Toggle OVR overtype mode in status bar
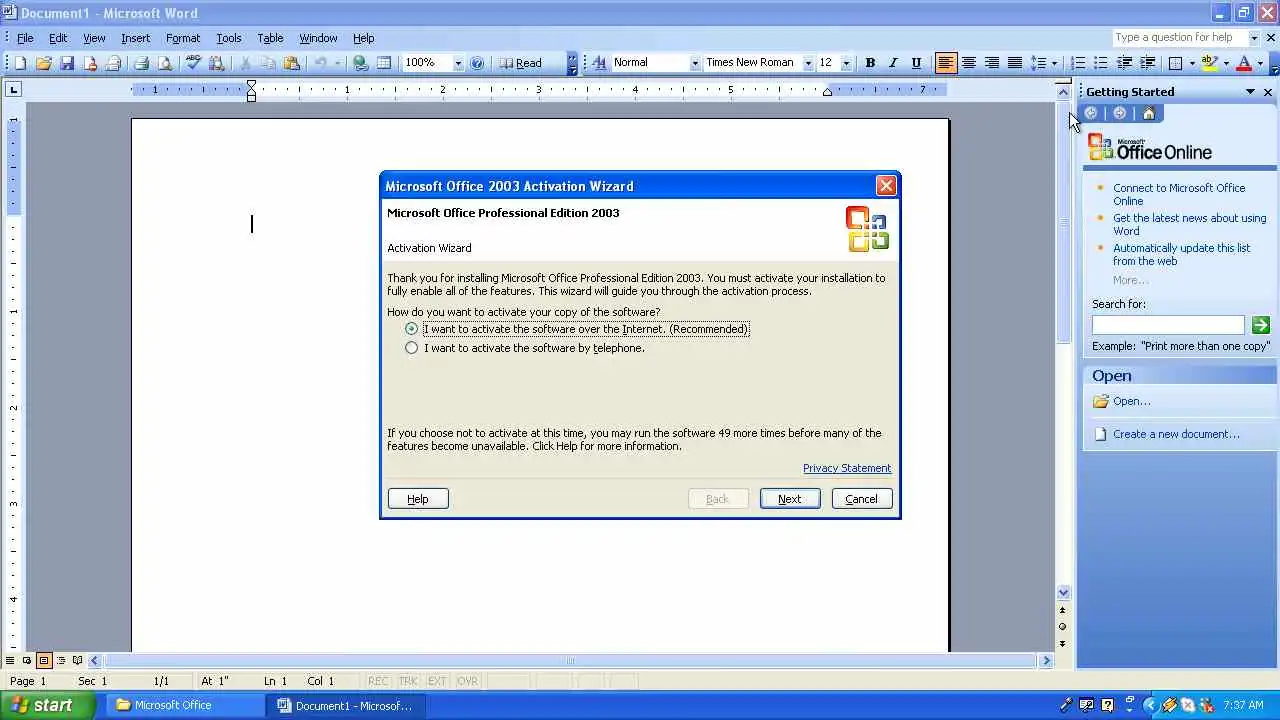The height and width of the screenshot is (720, 1280). click(467, 681)
